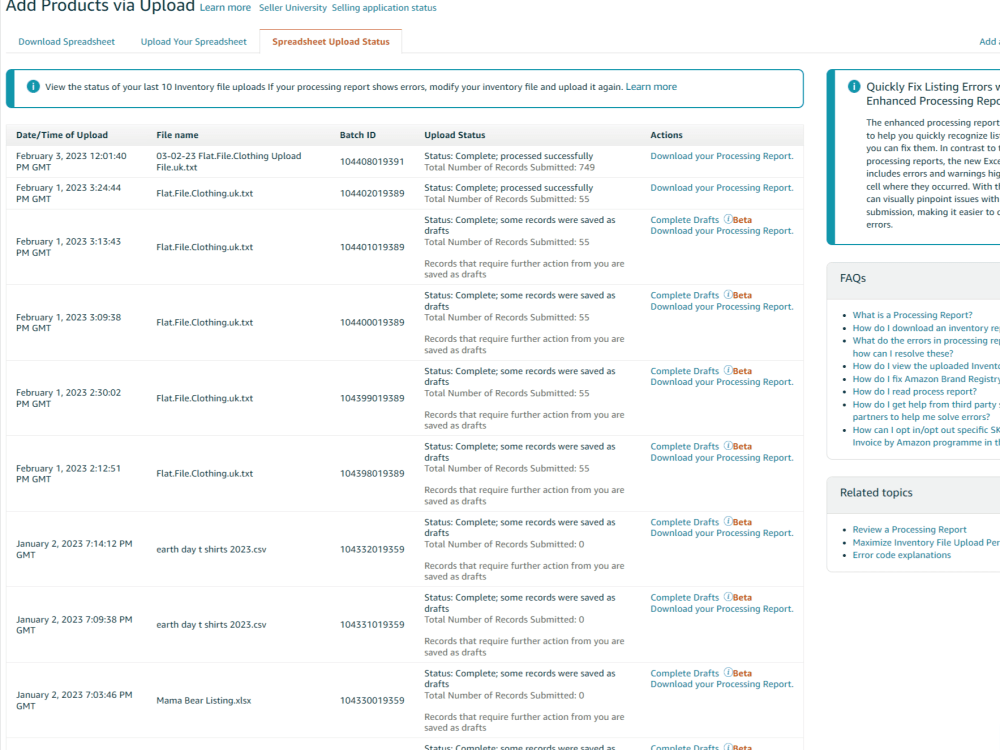Click the Beta info icon for batch 104398019389
The height and width of the screenshot is (750, 1000).
click(728, 446)
